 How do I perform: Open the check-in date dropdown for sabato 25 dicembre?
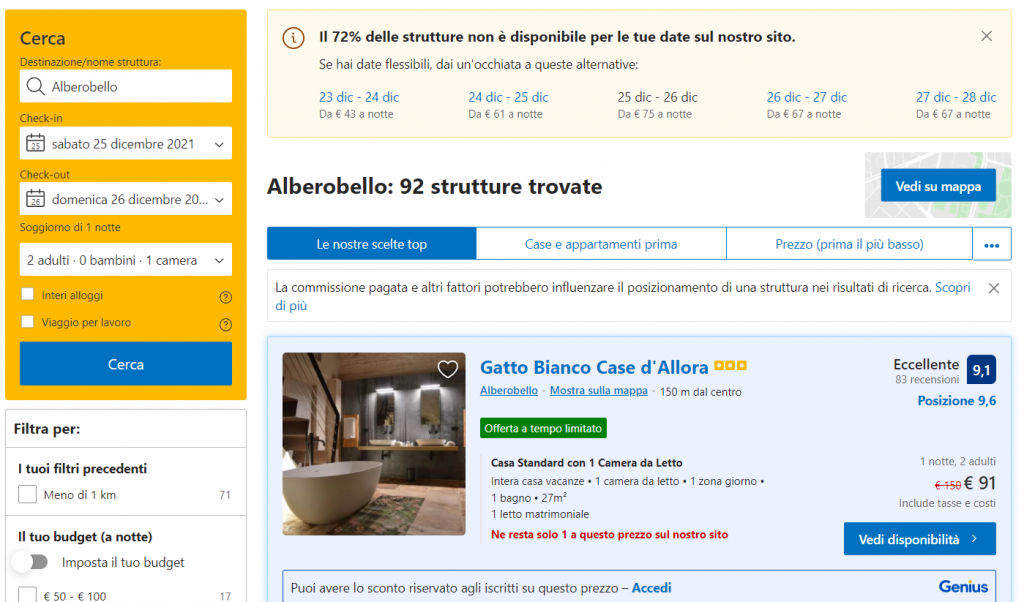pos(126,143)
